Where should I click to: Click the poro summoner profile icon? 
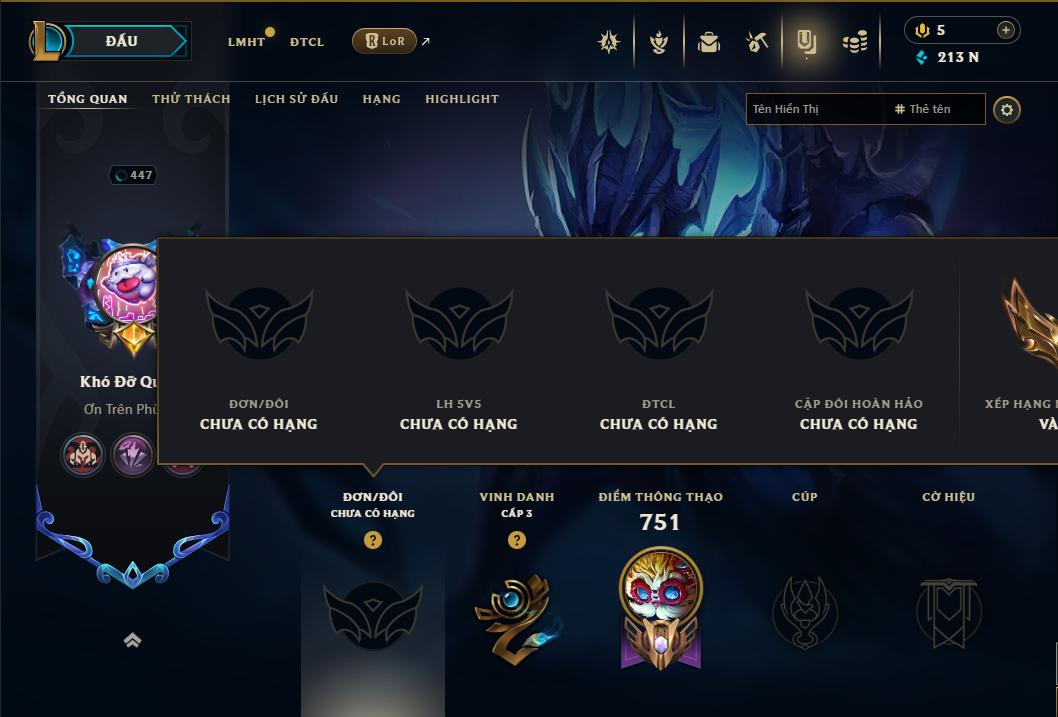(x=128, y=283)
